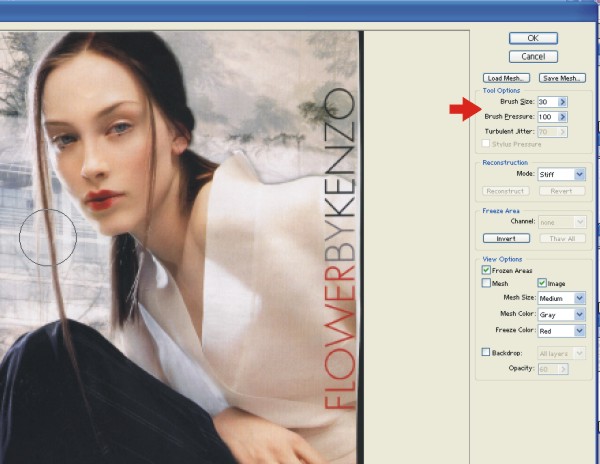Open the Brush Size slider arrow

point(562,102)
